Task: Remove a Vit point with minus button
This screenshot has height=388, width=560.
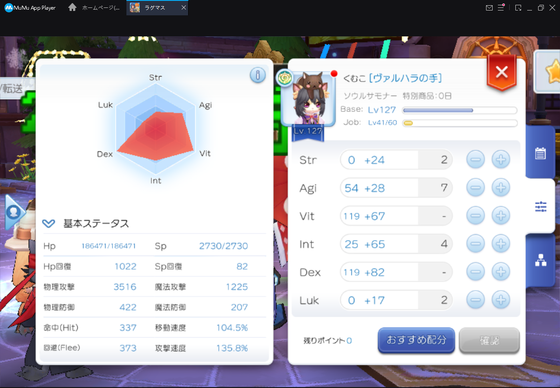Action: pos(476,216)
